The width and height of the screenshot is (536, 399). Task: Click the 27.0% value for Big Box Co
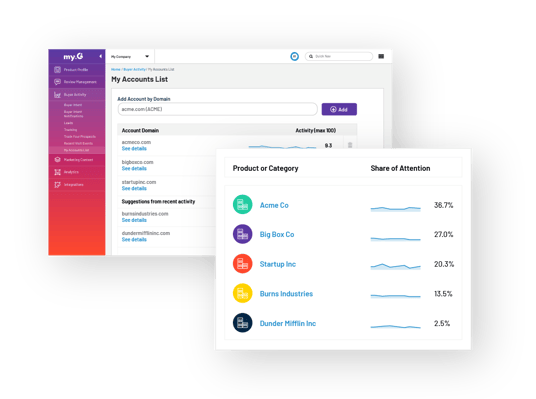pyautogui.click(x=443, y=235)
